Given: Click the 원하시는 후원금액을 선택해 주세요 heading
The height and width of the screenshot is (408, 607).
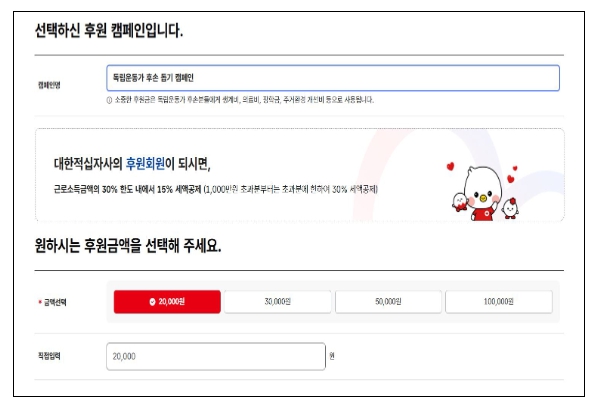Looking at the screenshot, I should click(x=128, y=245).
